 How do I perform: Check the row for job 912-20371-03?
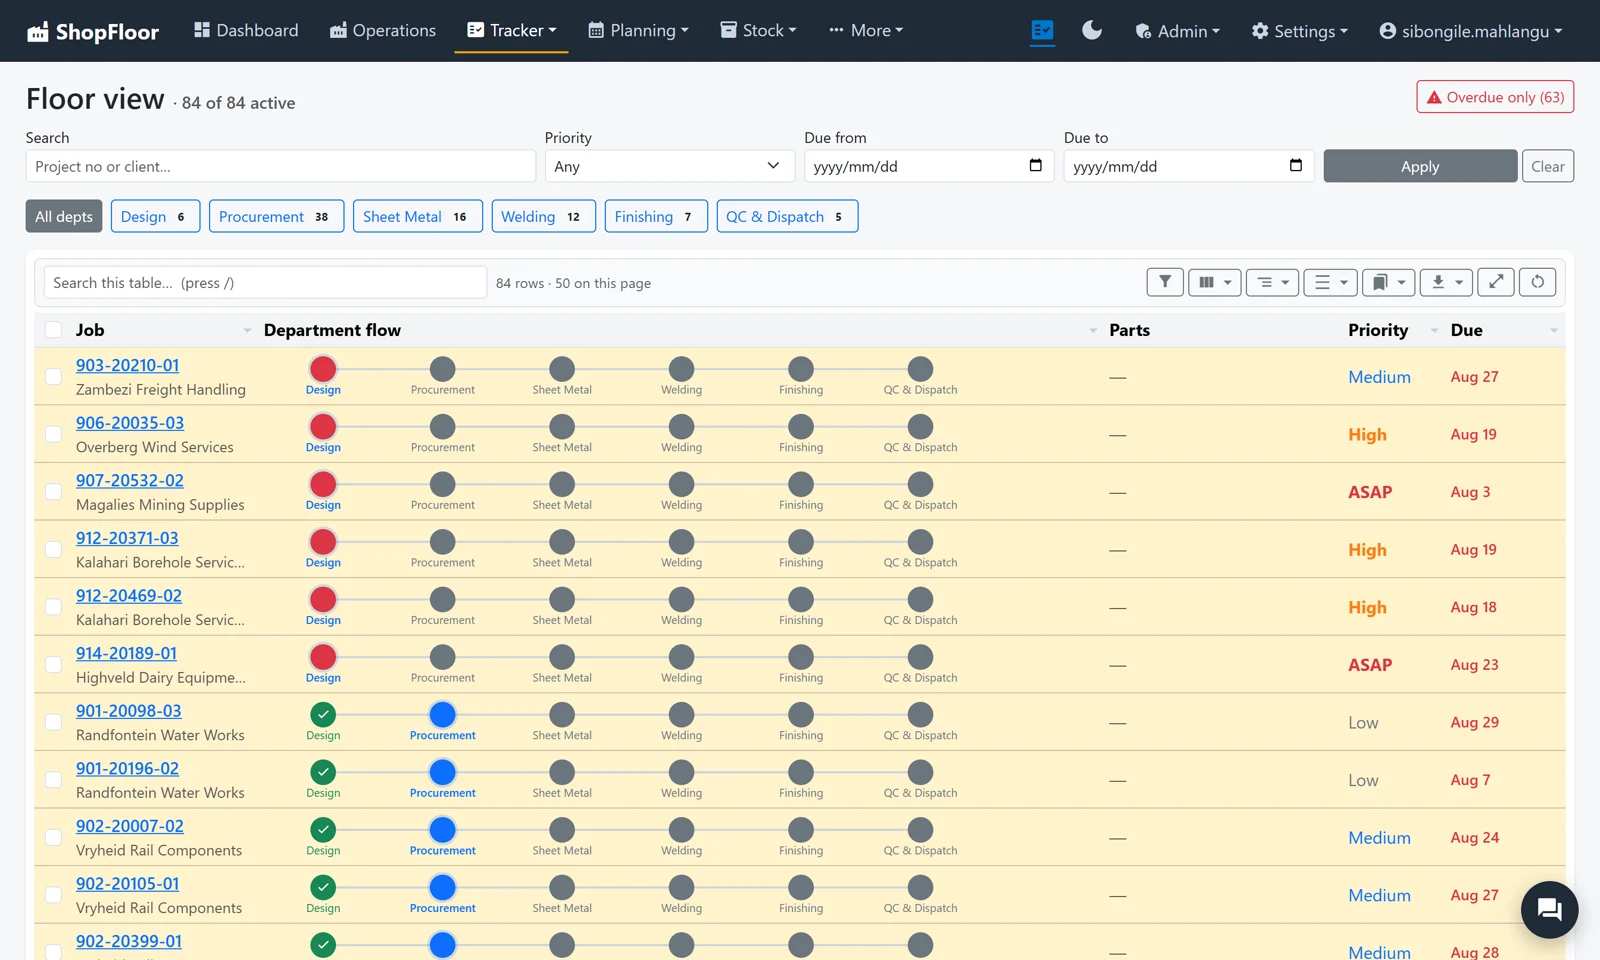click(54, 549)
